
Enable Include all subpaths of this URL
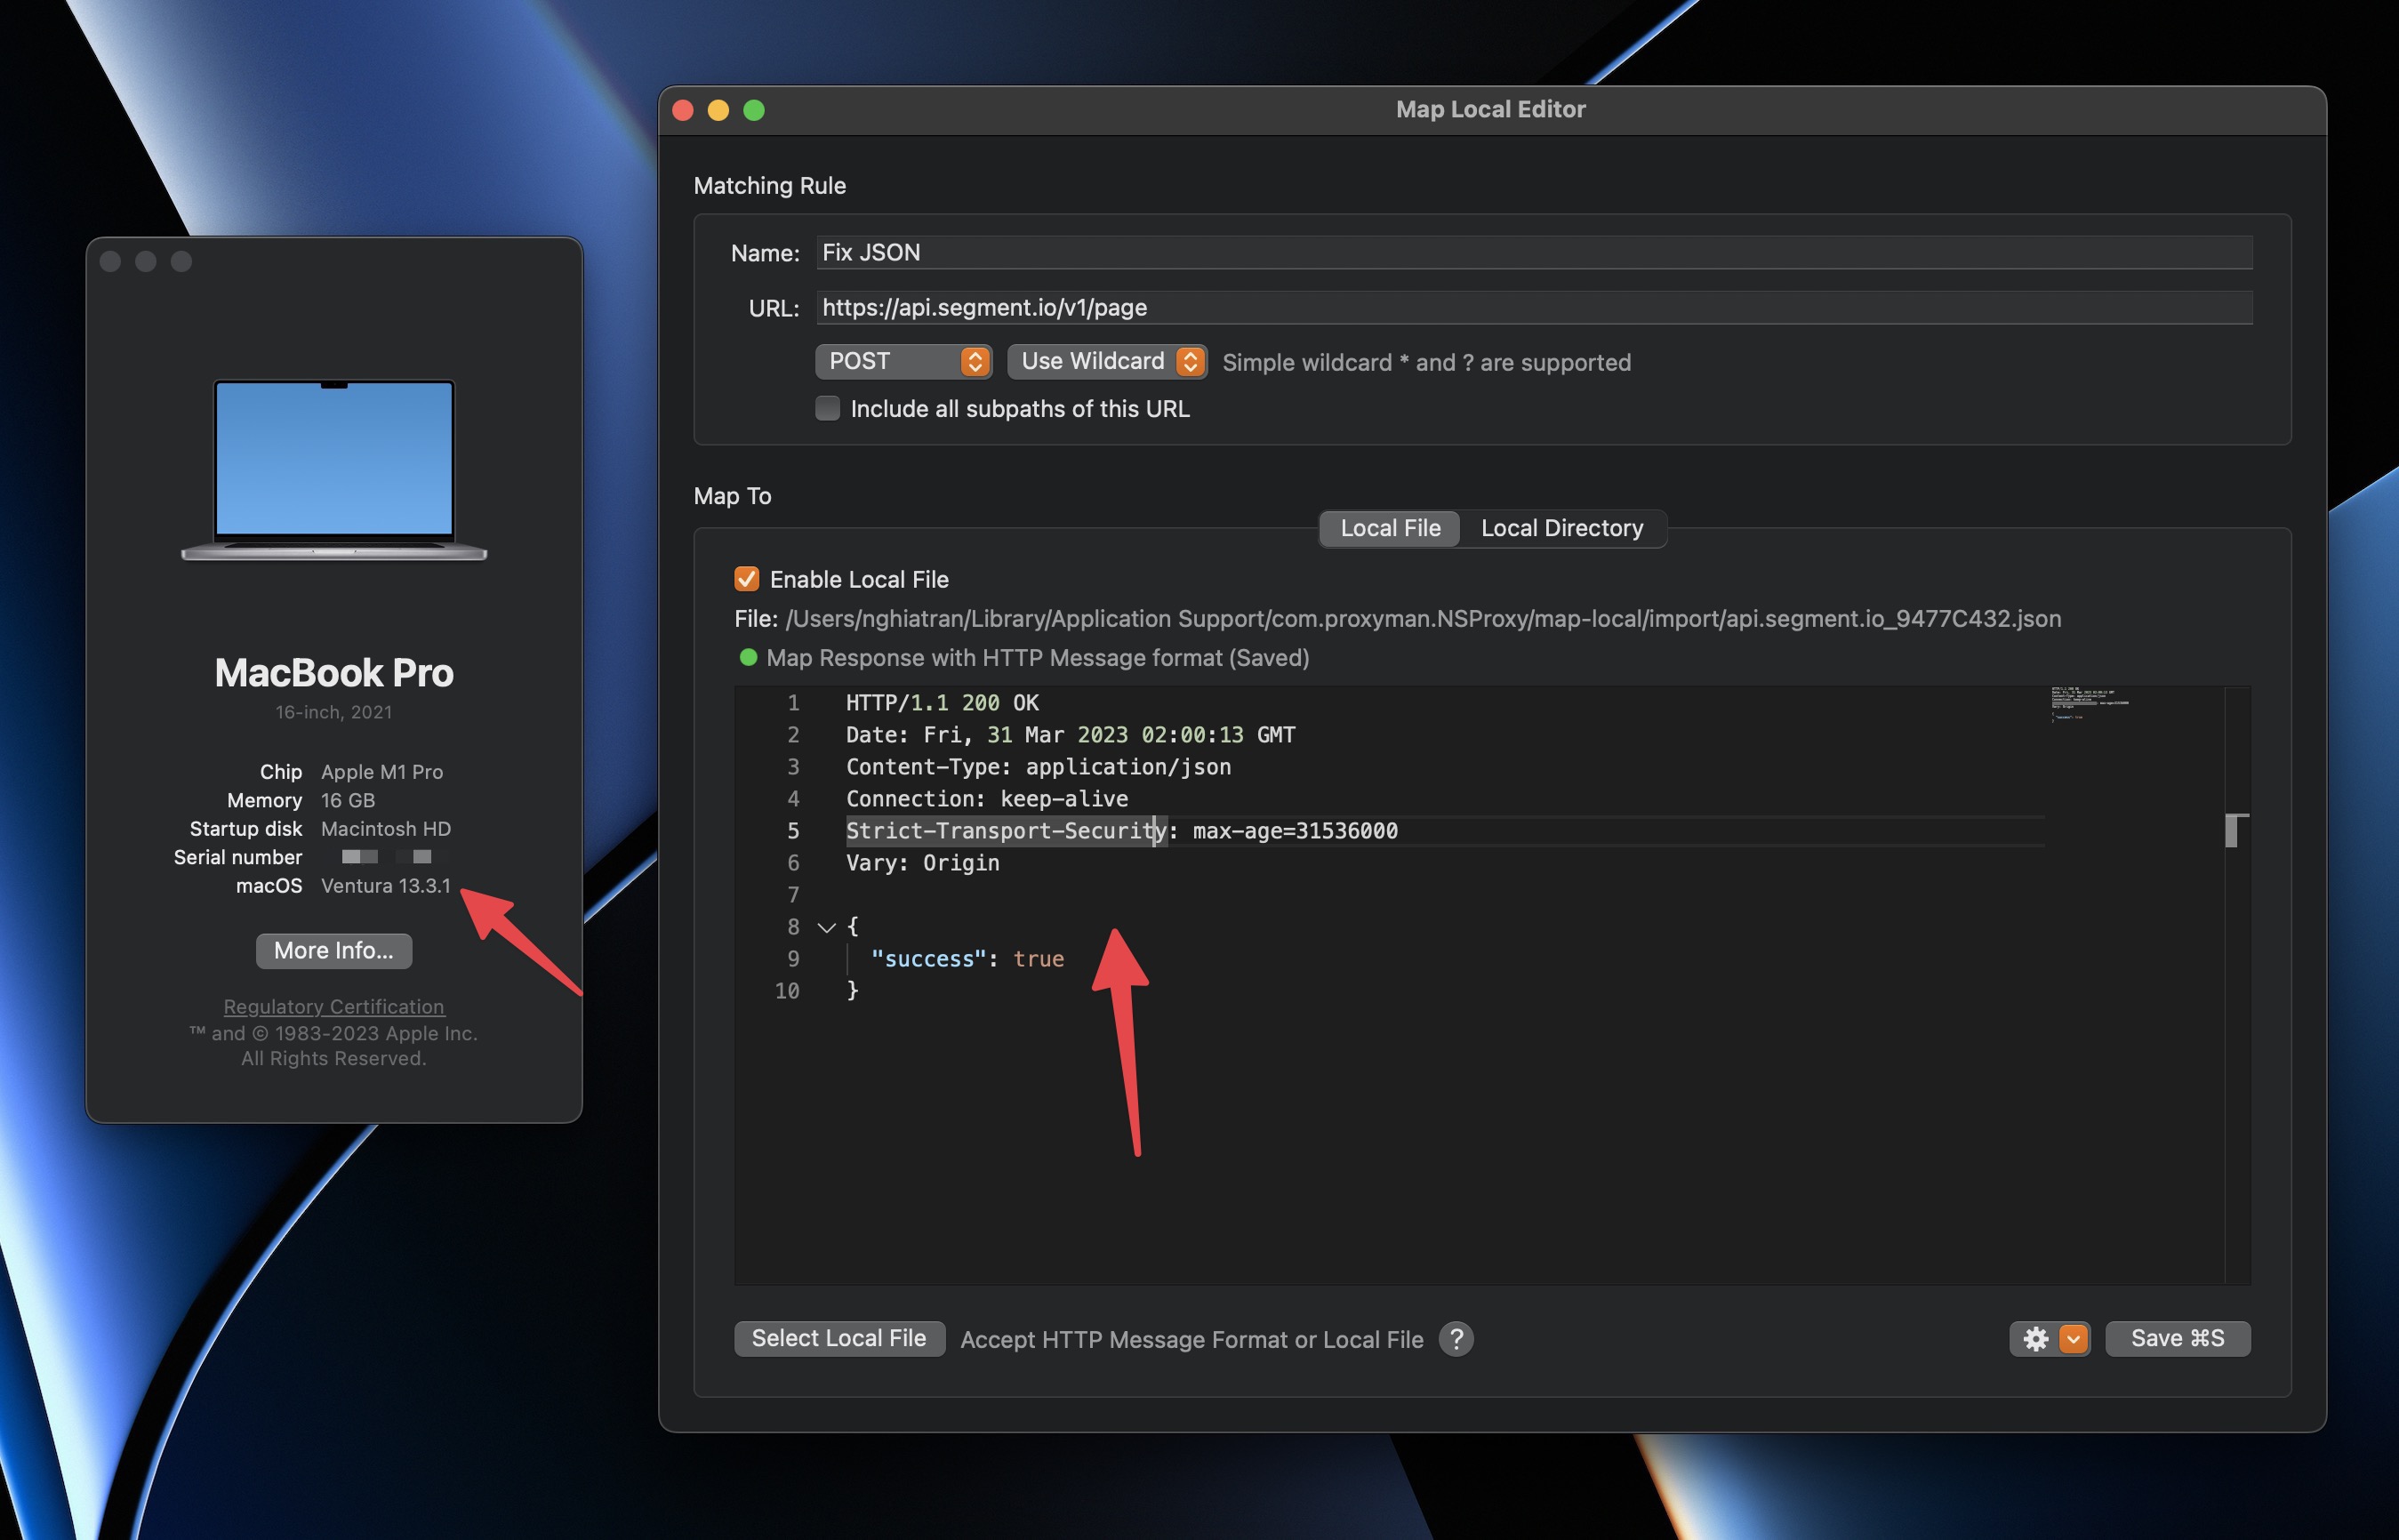coord(827,408)
